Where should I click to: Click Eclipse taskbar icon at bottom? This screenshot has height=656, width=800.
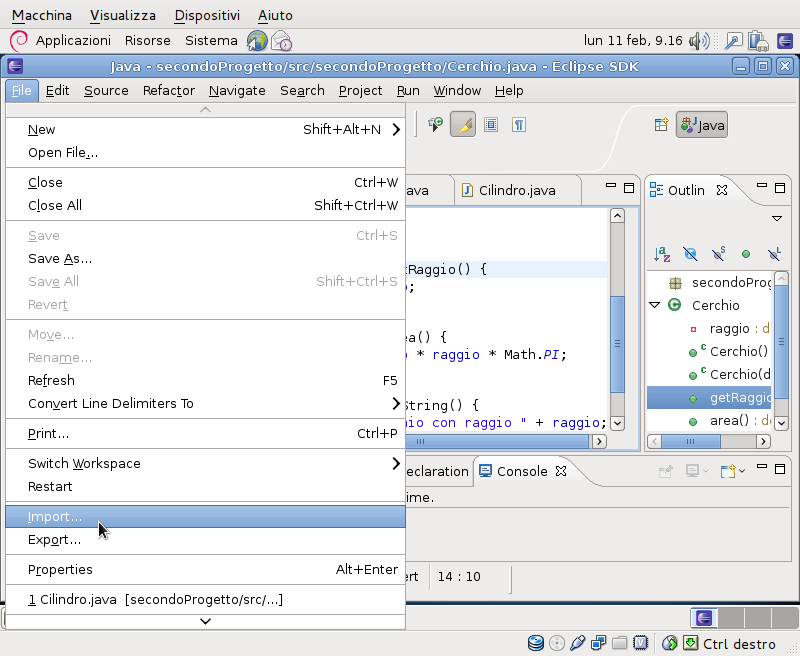(x=704, y=618)
